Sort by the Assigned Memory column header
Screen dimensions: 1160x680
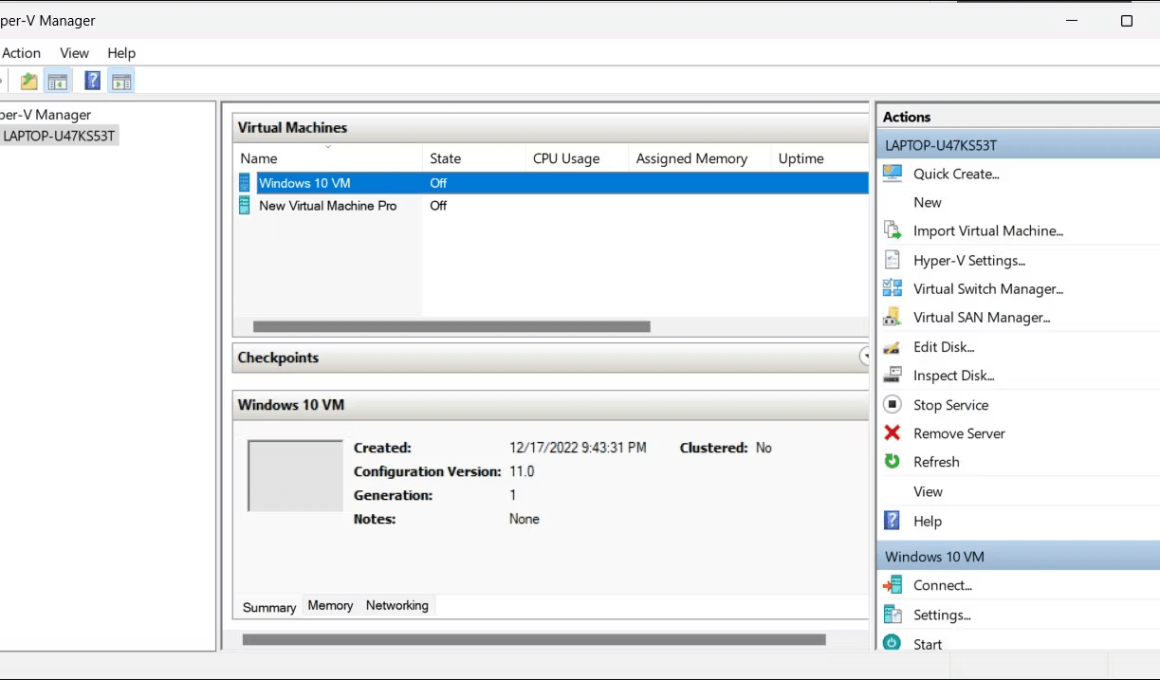(699, 158)
